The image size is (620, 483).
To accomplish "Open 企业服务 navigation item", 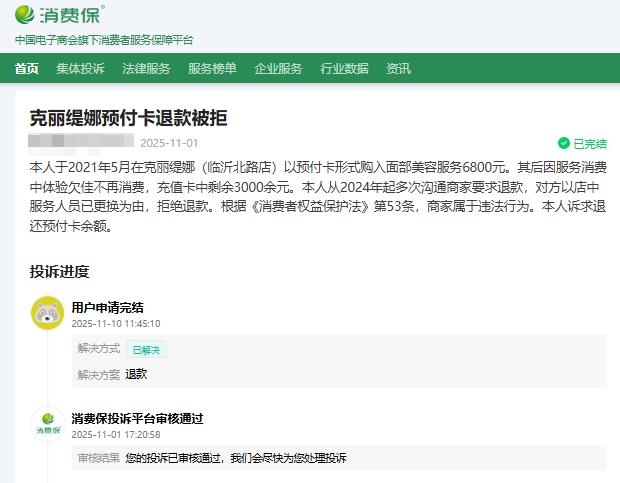I will [x=278, y=69].
